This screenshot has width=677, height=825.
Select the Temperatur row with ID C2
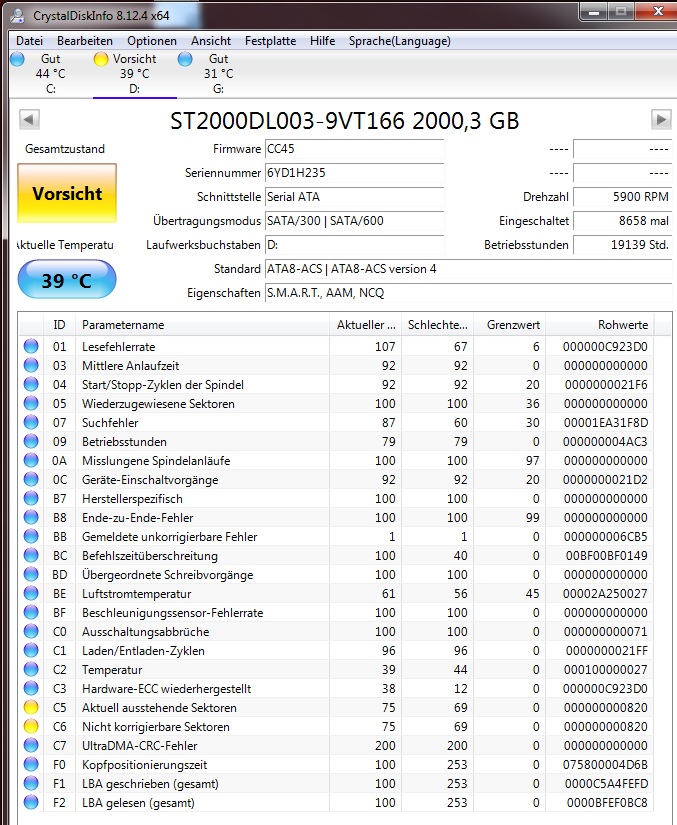pyautogui.click(x=337, y=669)
